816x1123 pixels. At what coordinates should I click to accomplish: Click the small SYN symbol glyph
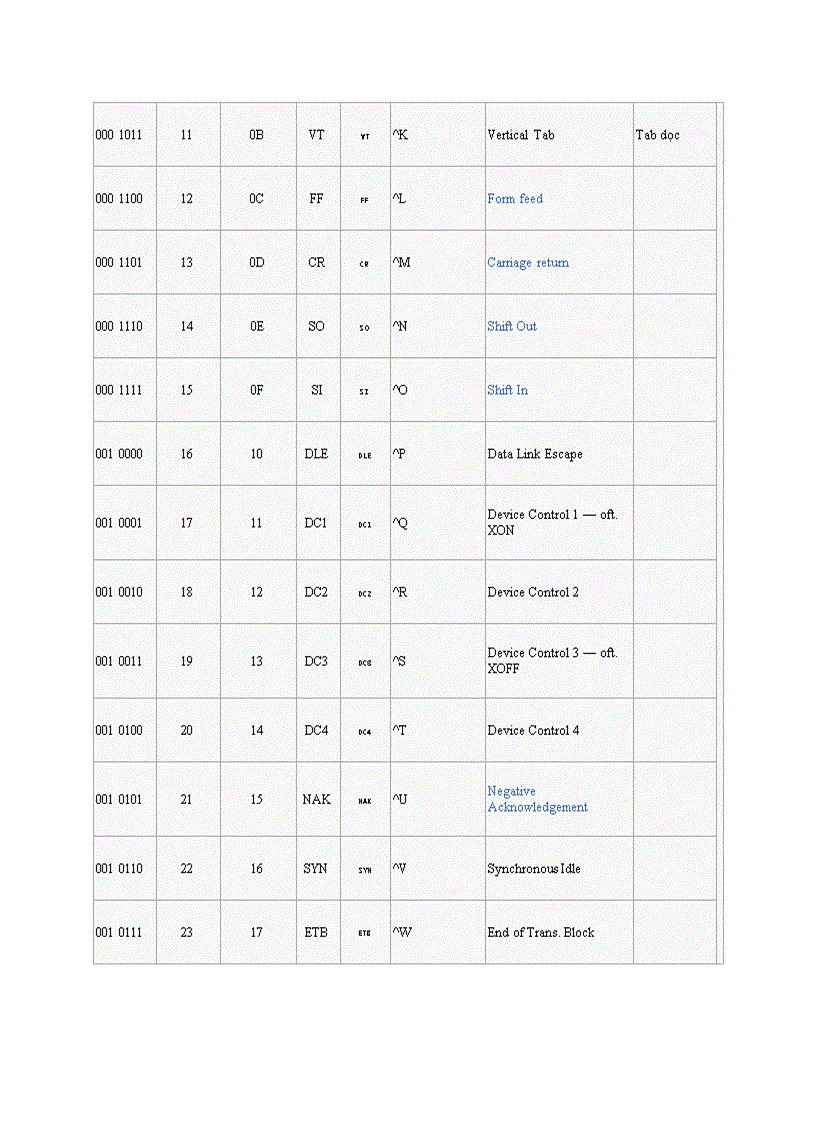coord(365,870)
